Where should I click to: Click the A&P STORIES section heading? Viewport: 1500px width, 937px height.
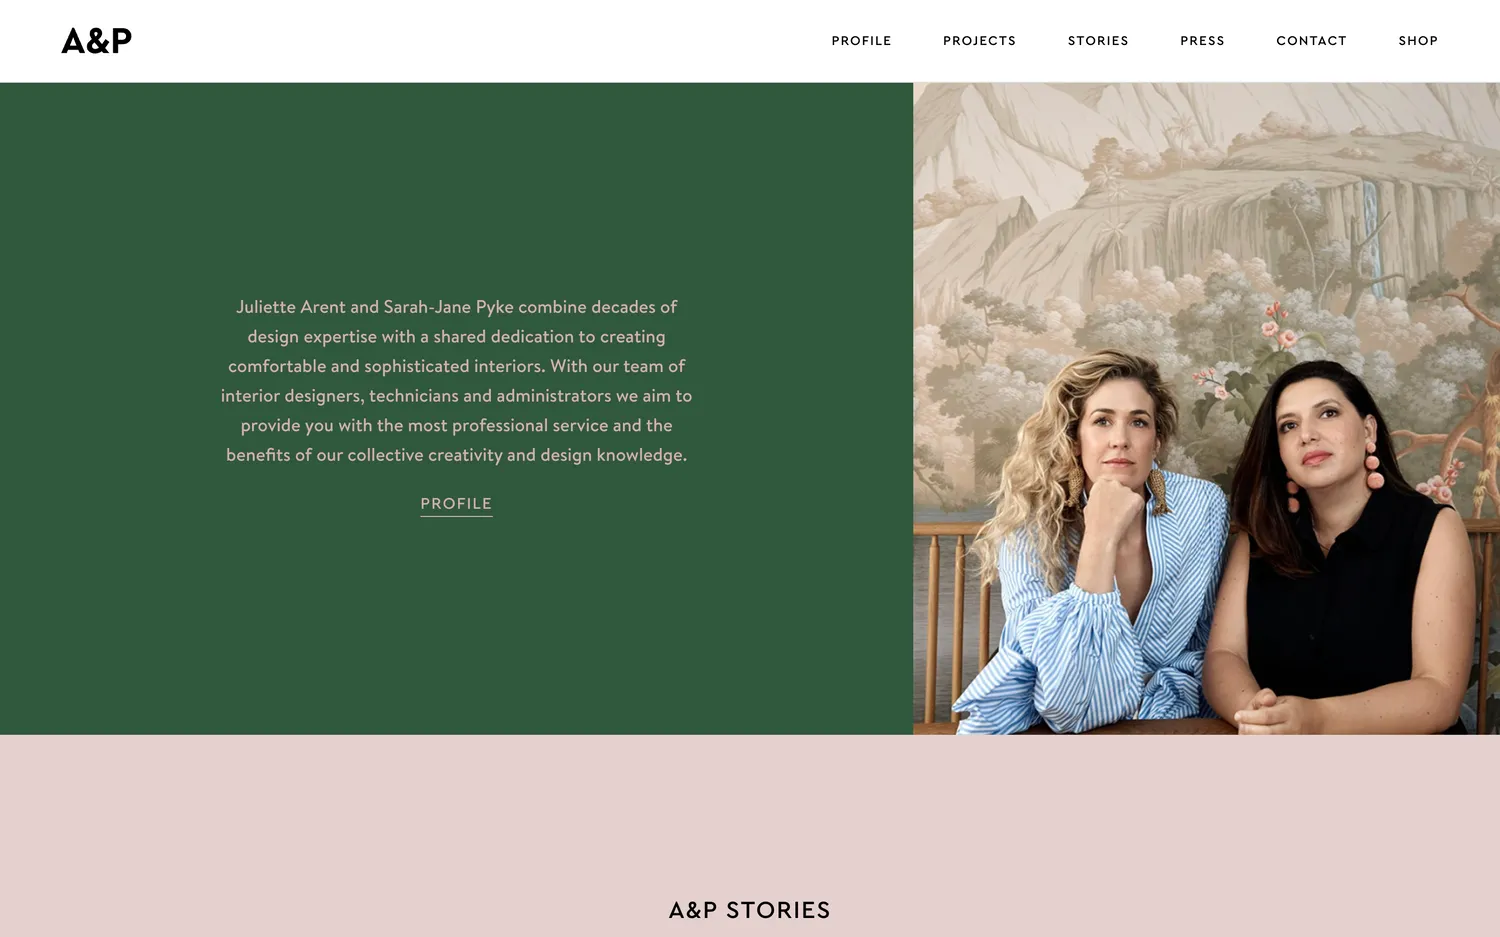750,910
